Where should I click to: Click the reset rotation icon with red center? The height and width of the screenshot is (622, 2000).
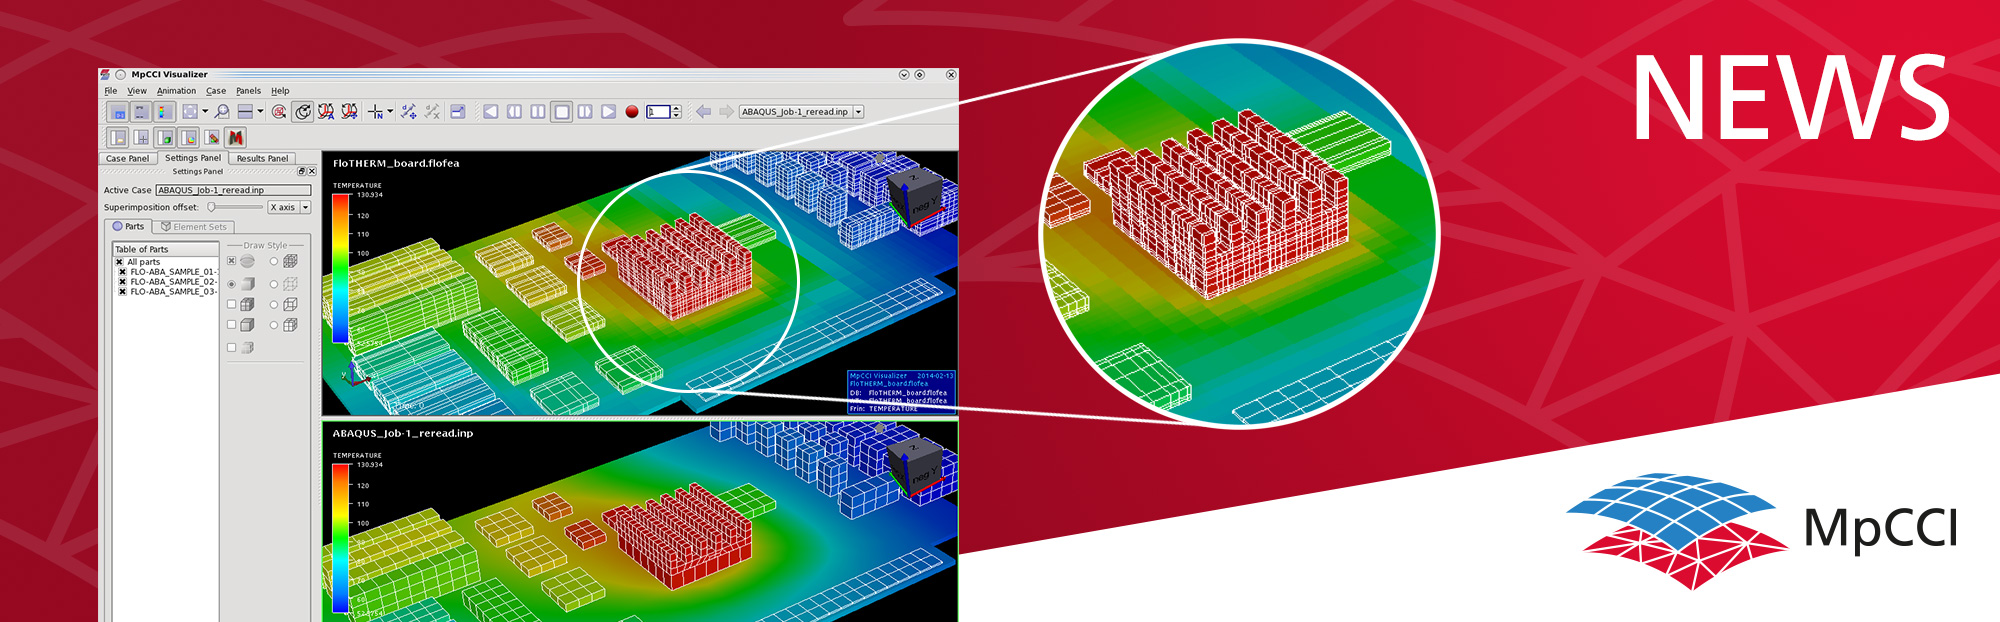pos(279,112)
